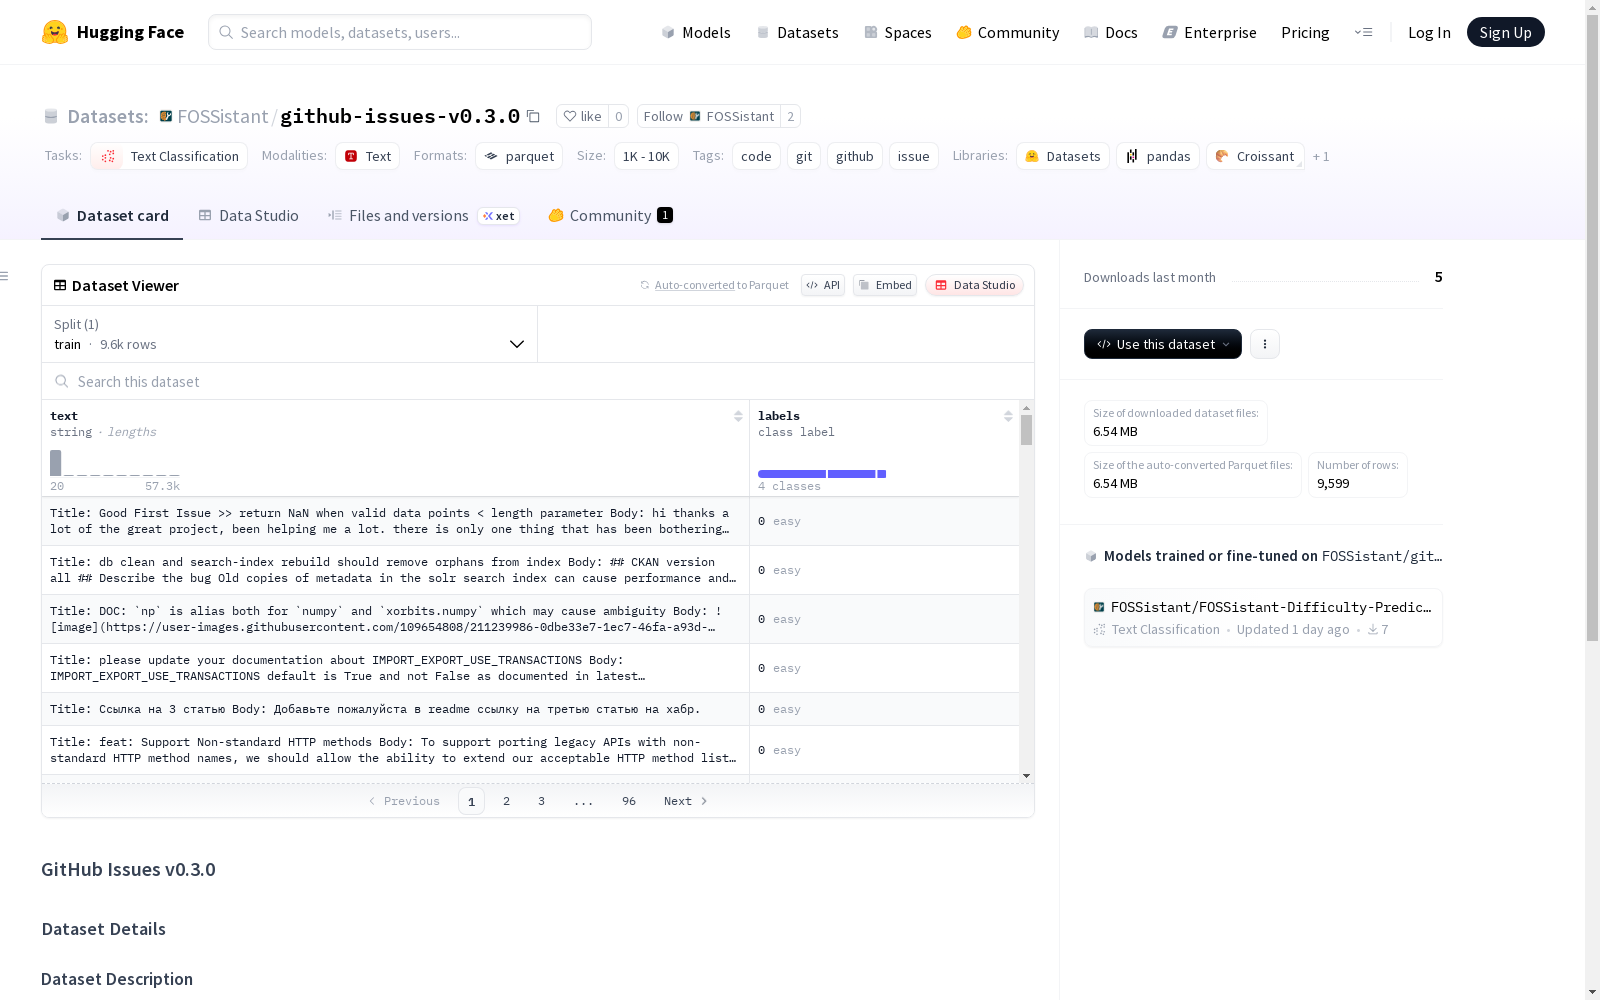Open Docs in the top navigation

[1111, 32]
